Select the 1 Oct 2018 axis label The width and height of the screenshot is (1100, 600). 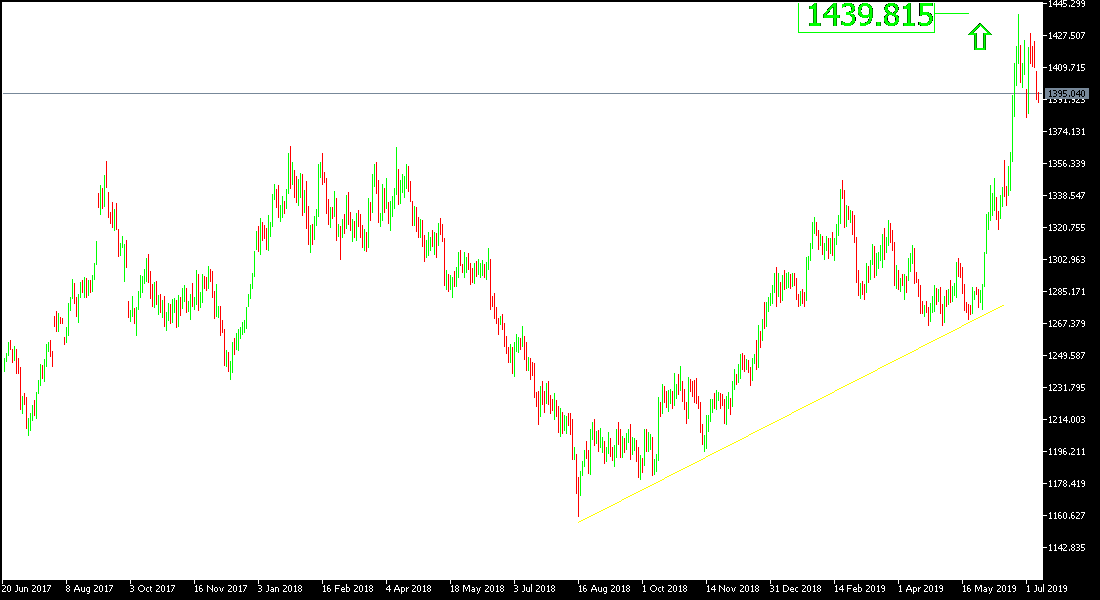(666, 590)
